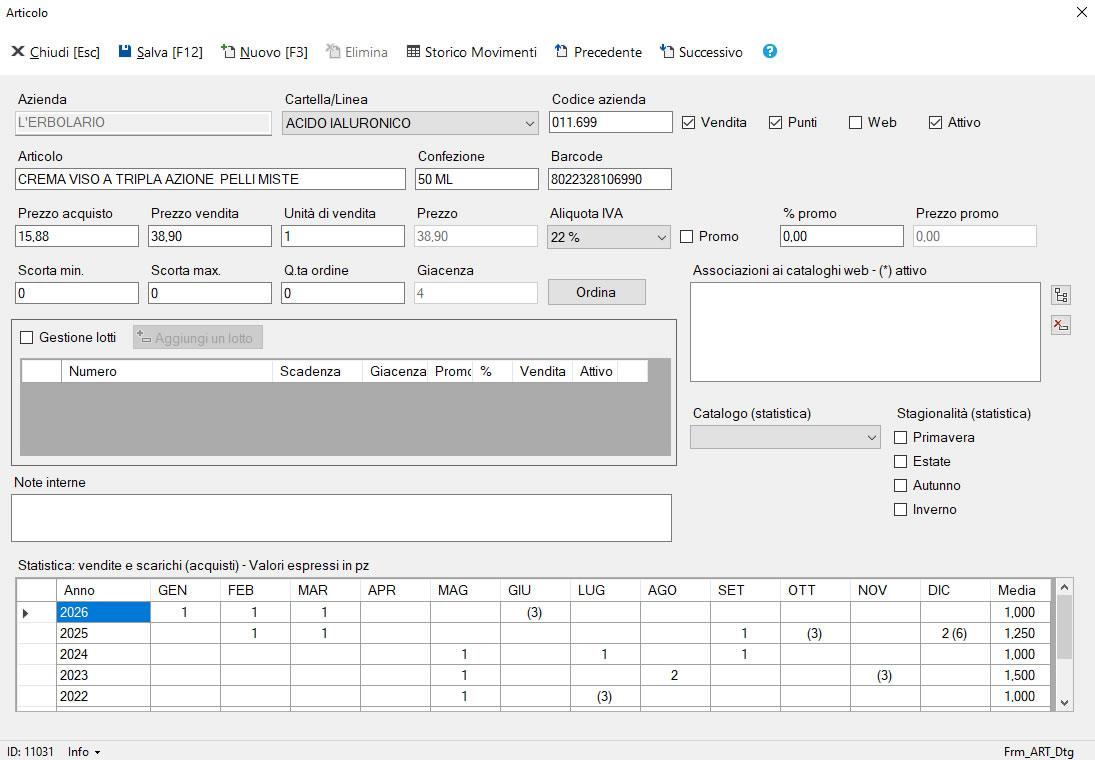
Task: Open the blue help question mark
Action: pos(770,51)
